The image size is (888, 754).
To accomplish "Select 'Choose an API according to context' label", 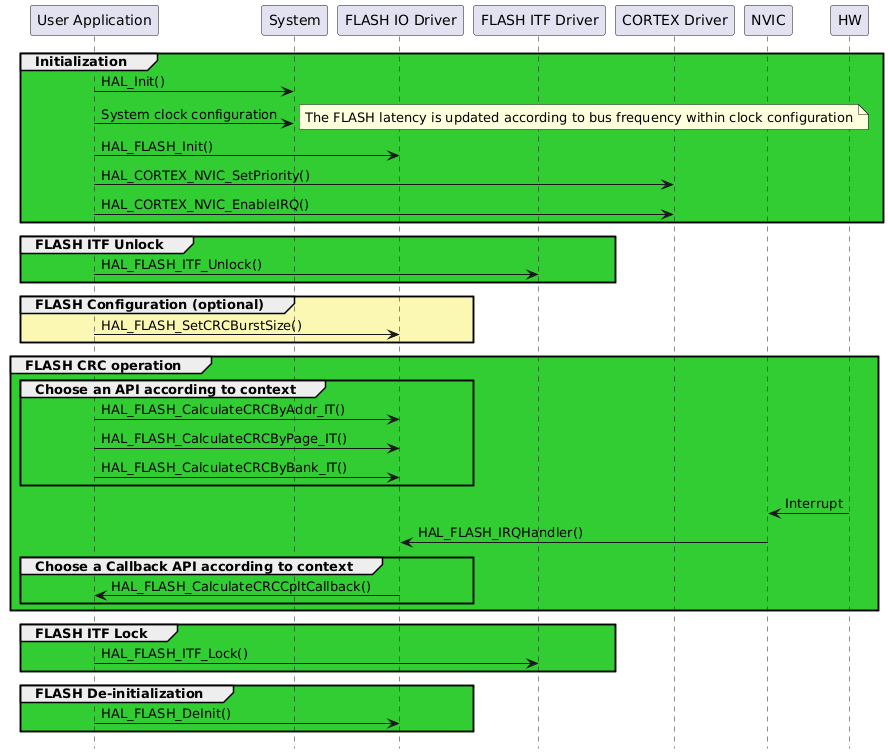I will pyautogui.click(x=165, y=390).
